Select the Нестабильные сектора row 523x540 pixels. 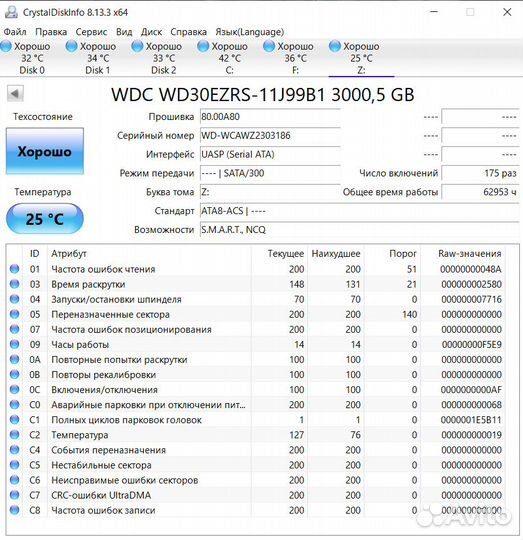[256, 465]
